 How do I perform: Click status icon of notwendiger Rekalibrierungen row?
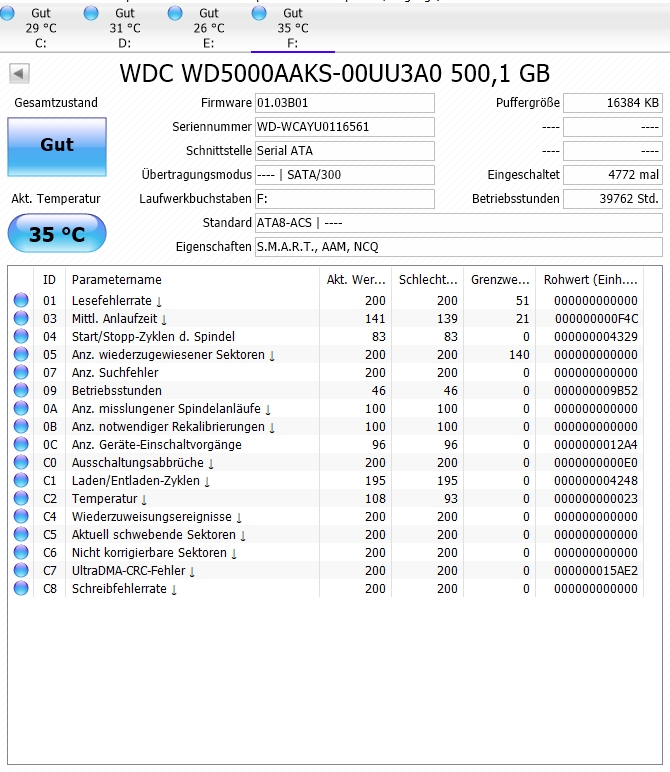[21, 426]
